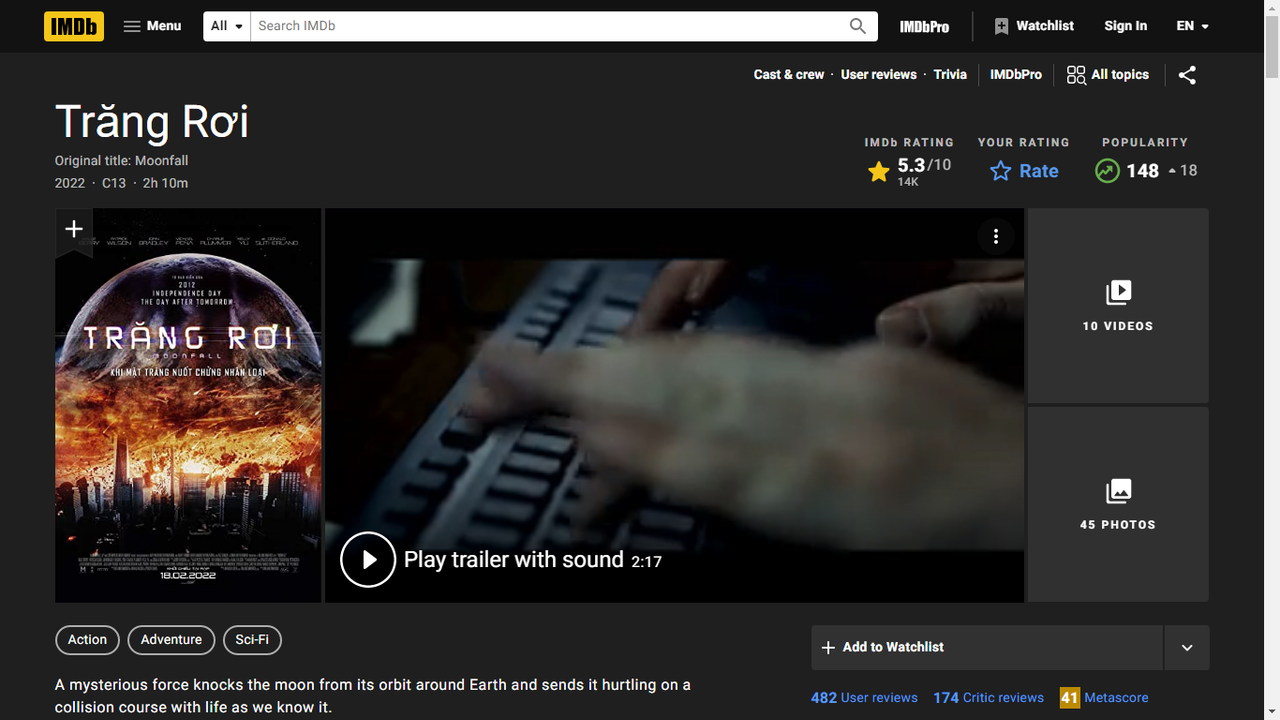The width and height of the screenshot is (1280, 720).
Task: Open All topics menu
Action: click(x=1108, y=75)
